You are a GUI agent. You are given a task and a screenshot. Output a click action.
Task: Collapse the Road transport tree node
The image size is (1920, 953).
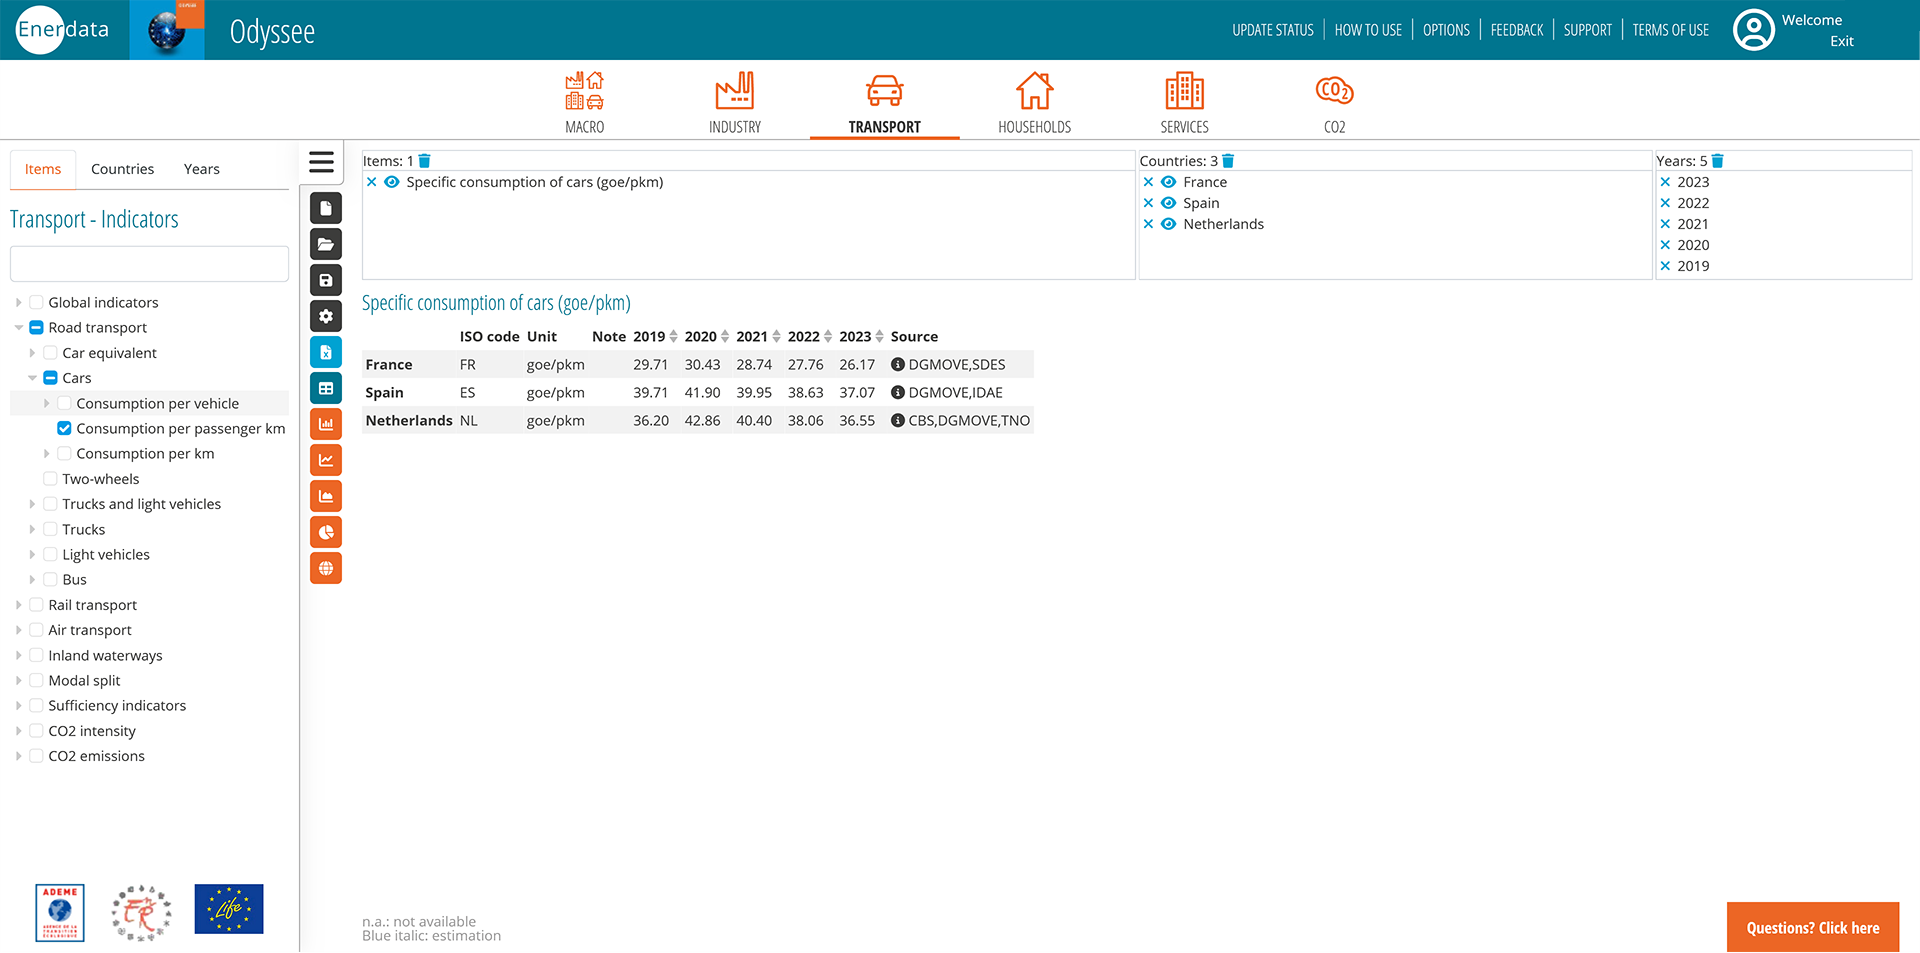(x=18, y=328)
